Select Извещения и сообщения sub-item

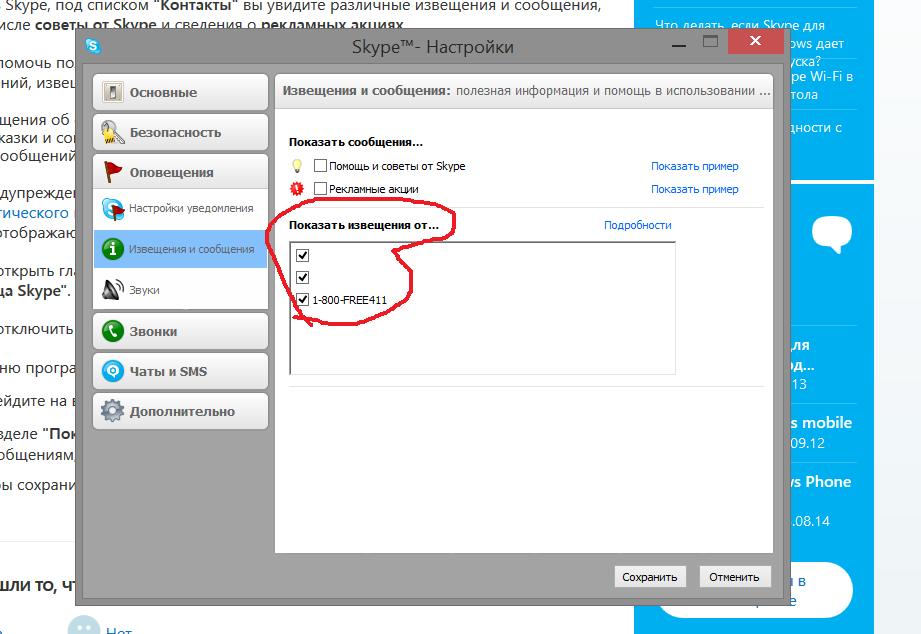(x=180, y=249)
